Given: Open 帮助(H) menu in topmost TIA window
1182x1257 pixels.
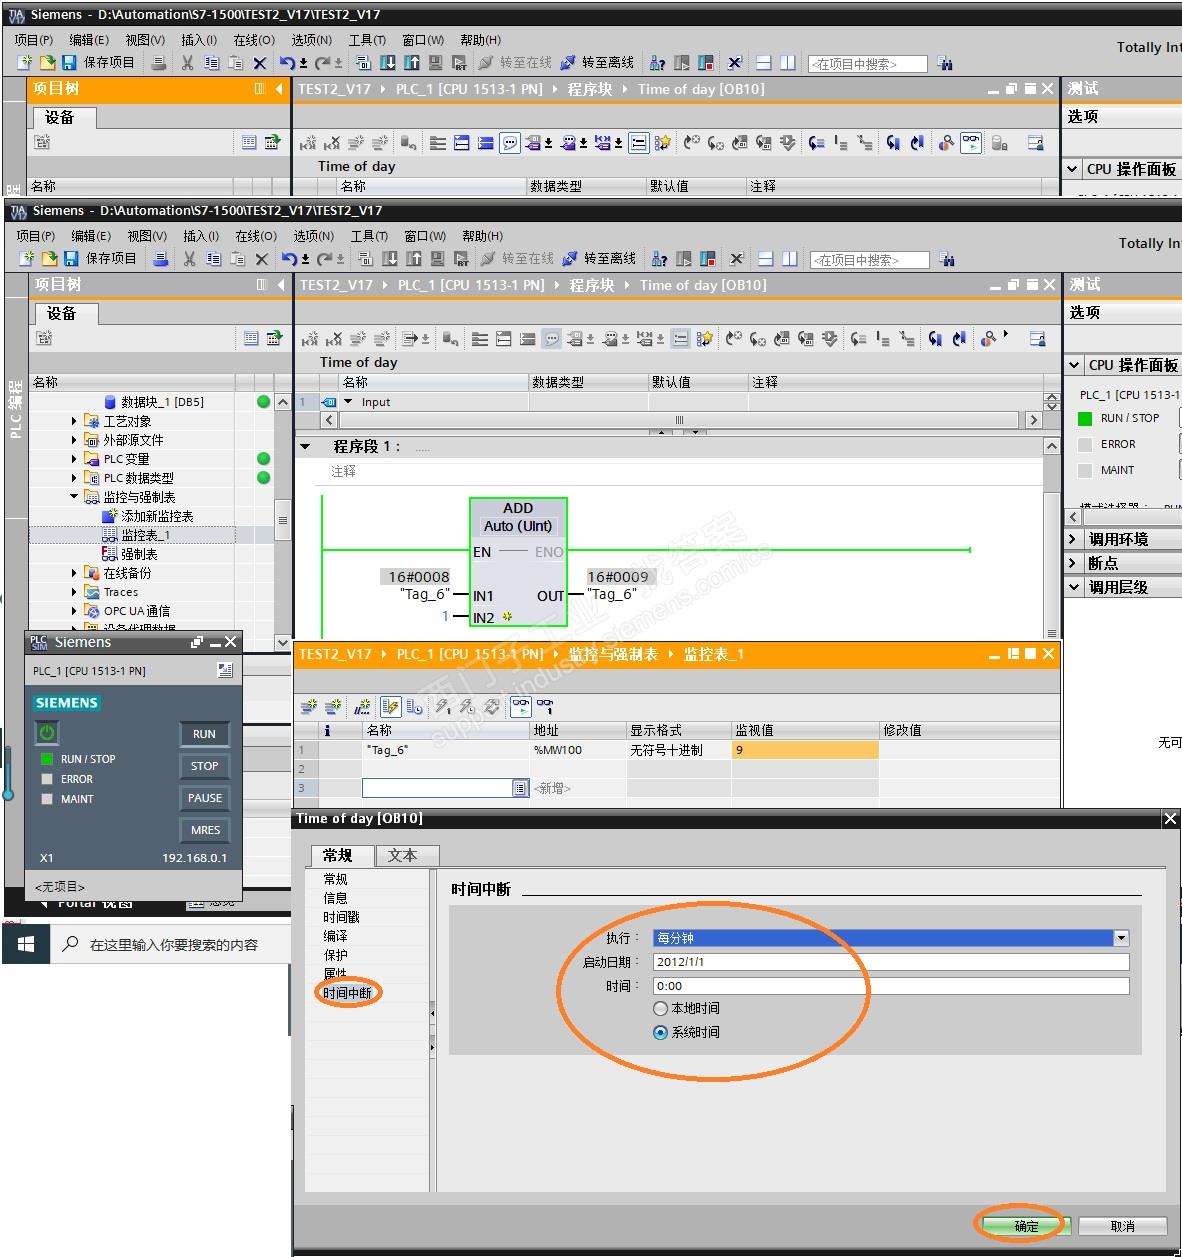Looking at the screenshot, I should pos(481,40).
